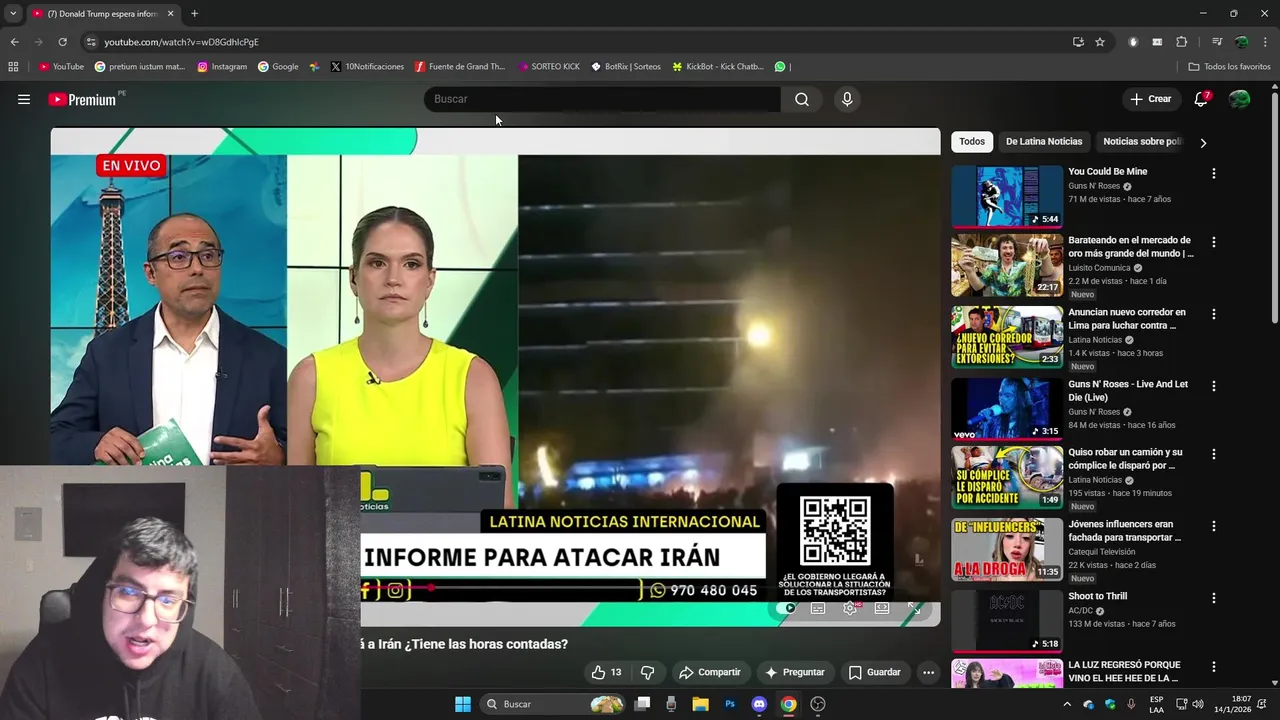Open the tab search dropdown arrow

point(13,14)
